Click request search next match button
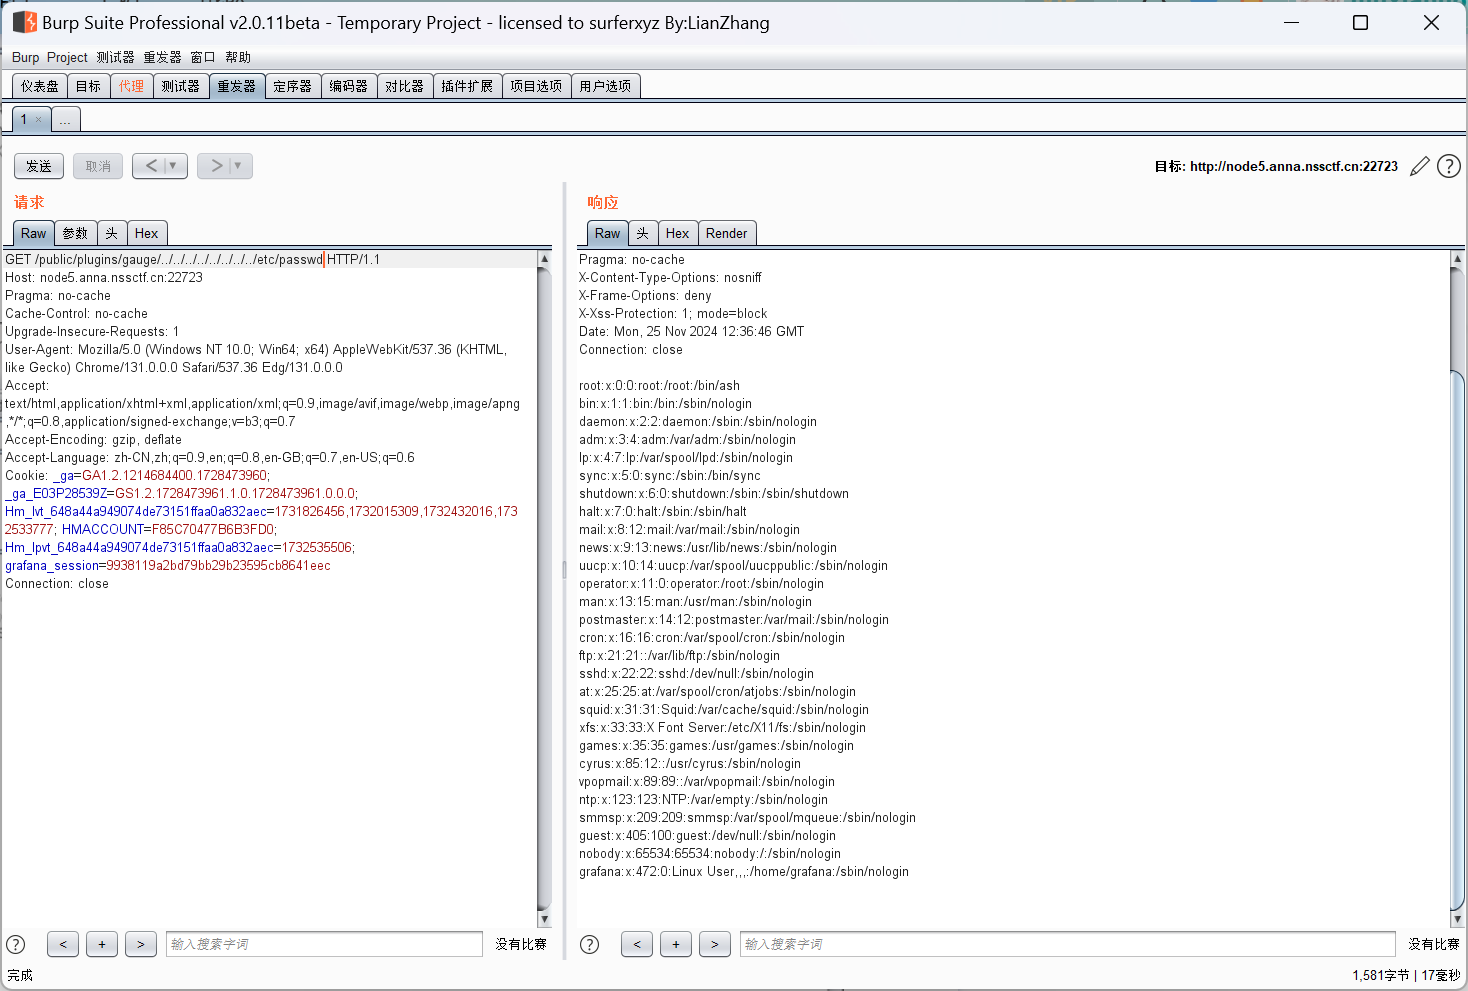Viewport: 1468px width, 991px height. pos(141,944)
